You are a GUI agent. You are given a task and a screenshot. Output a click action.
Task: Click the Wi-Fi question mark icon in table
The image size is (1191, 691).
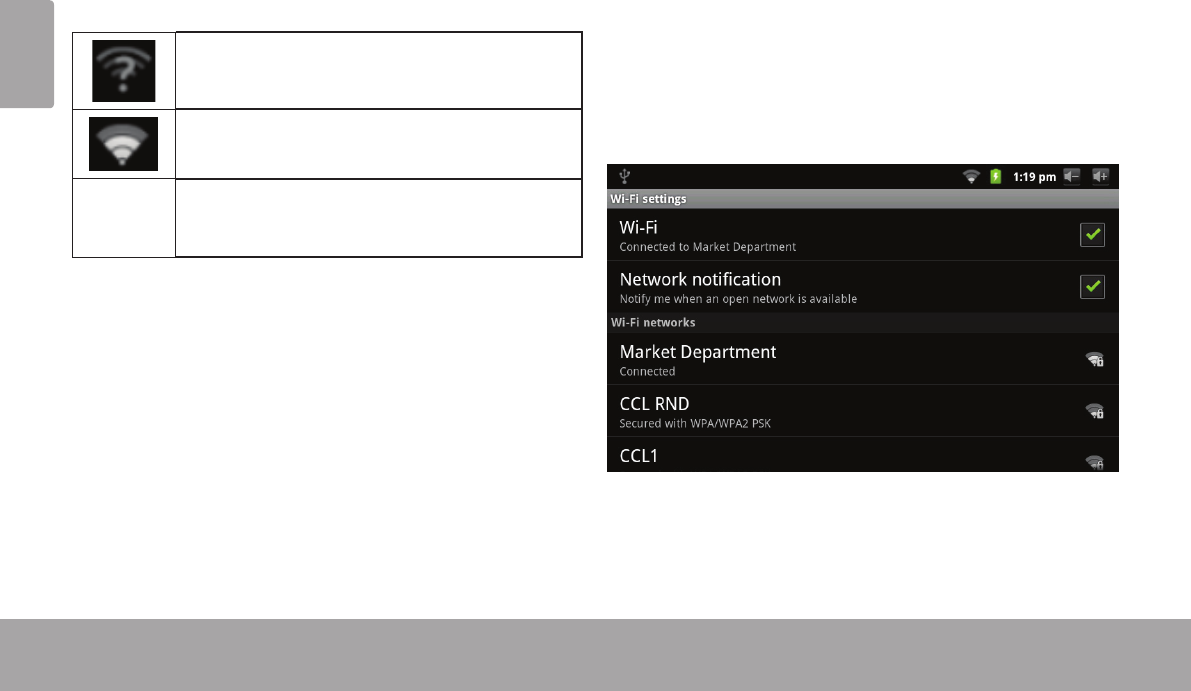click(124, 71)
